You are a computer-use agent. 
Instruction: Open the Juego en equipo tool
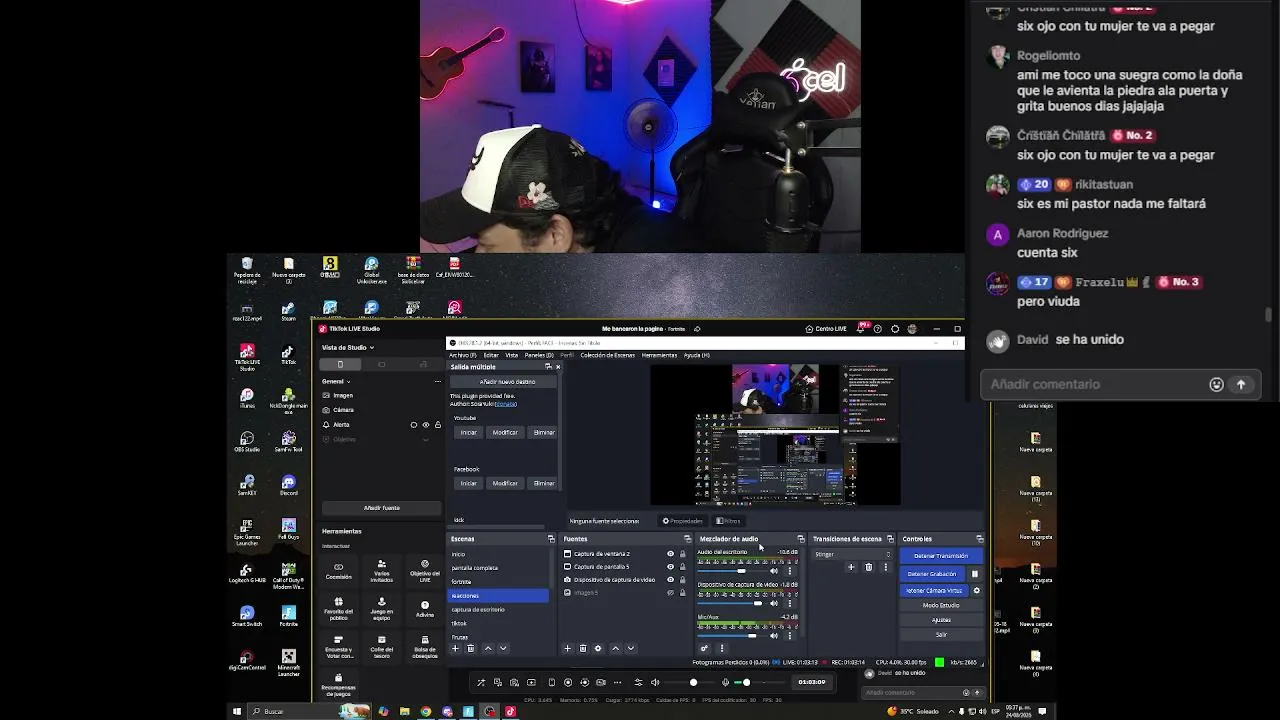[381, 608]
